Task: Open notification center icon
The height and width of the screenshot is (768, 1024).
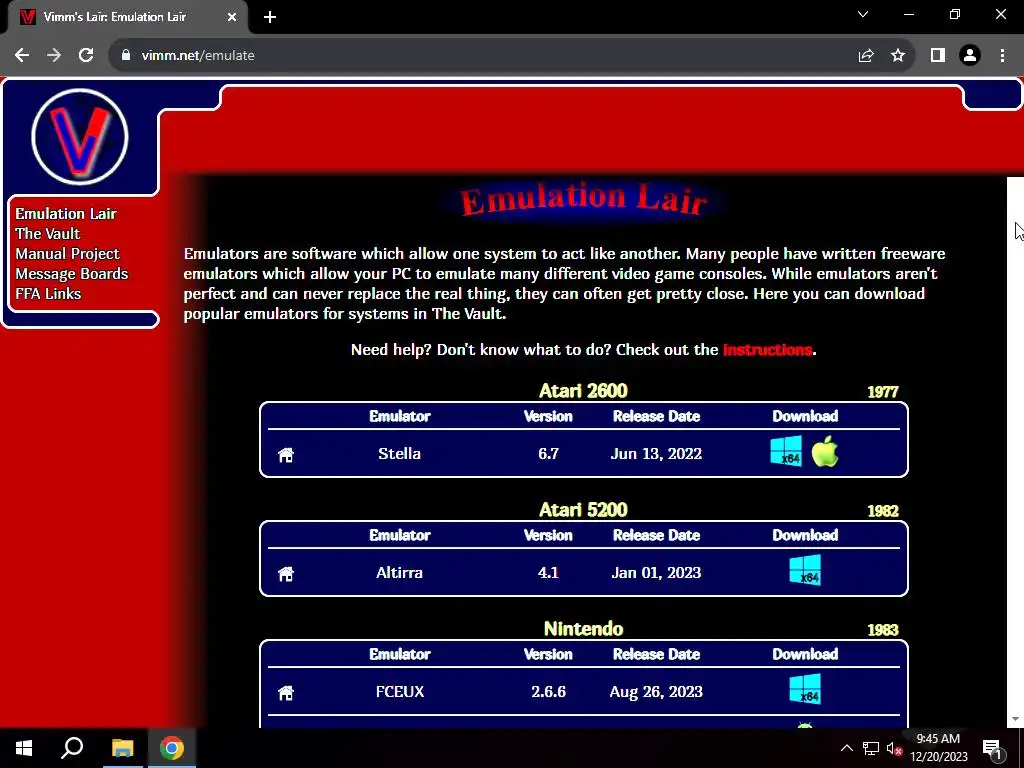Action: [x=992, y=748]
